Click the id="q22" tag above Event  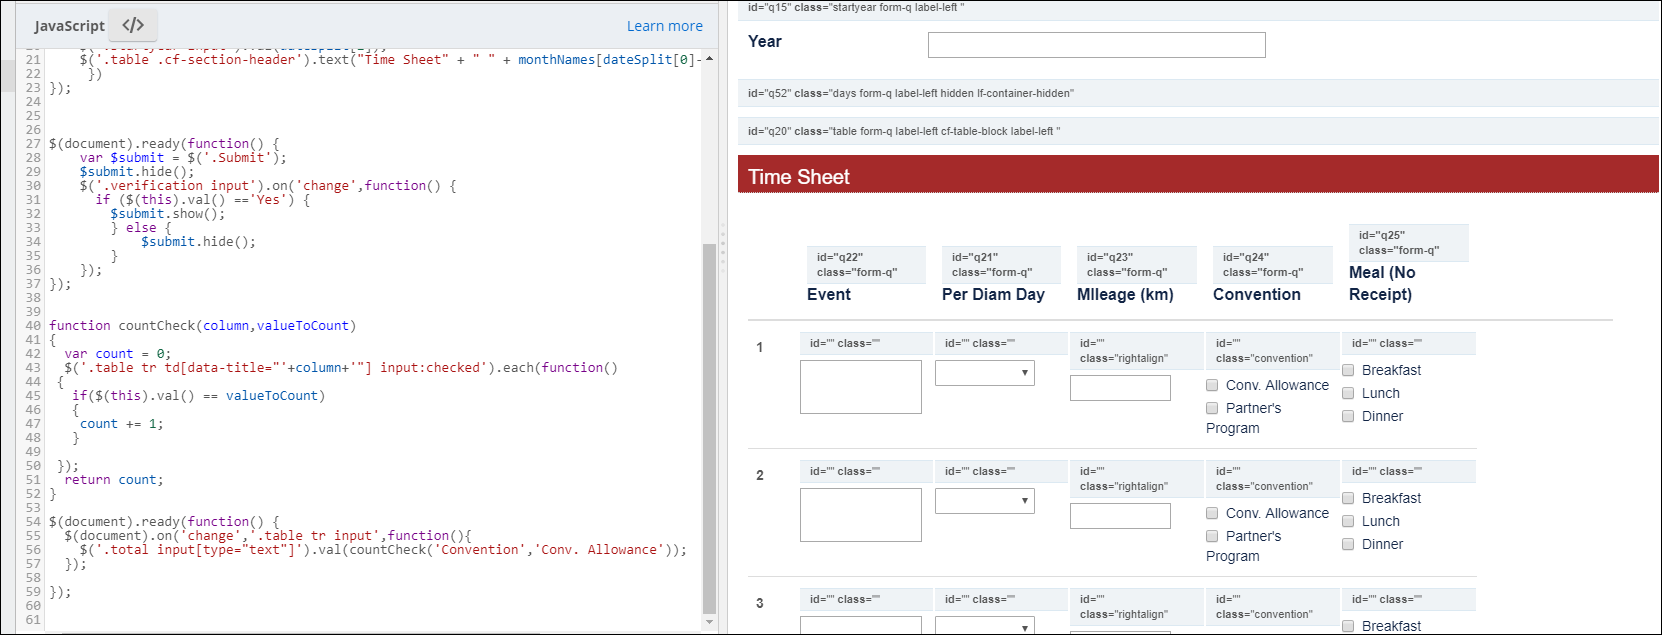tap(867, 265)
